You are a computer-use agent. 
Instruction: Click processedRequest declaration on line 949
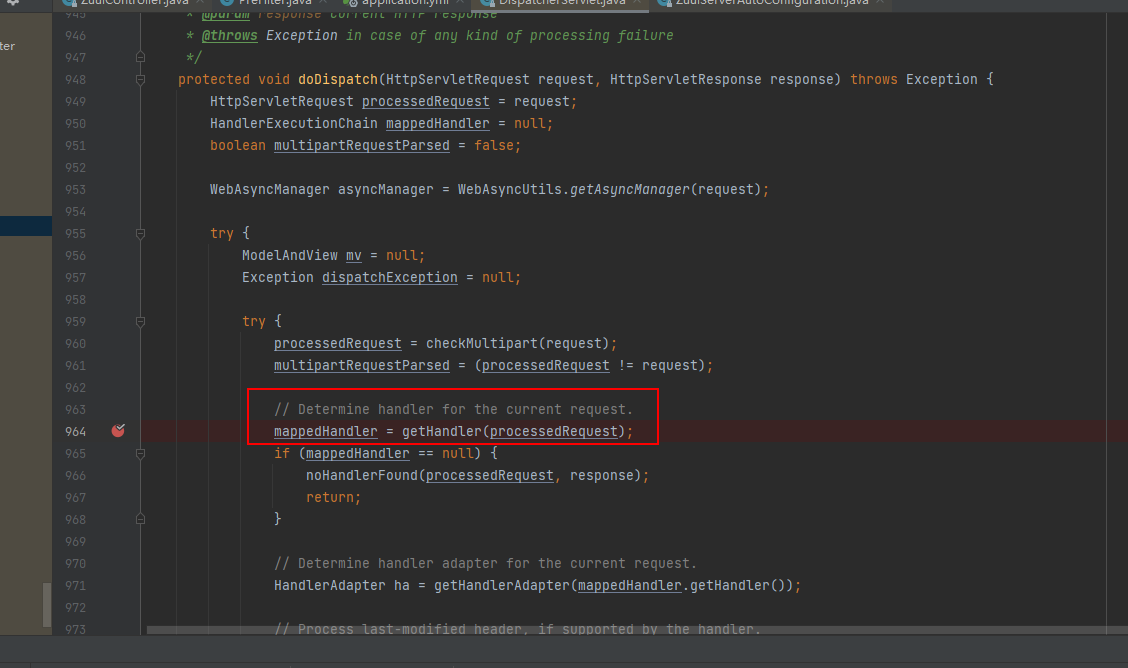pos(425,101)
